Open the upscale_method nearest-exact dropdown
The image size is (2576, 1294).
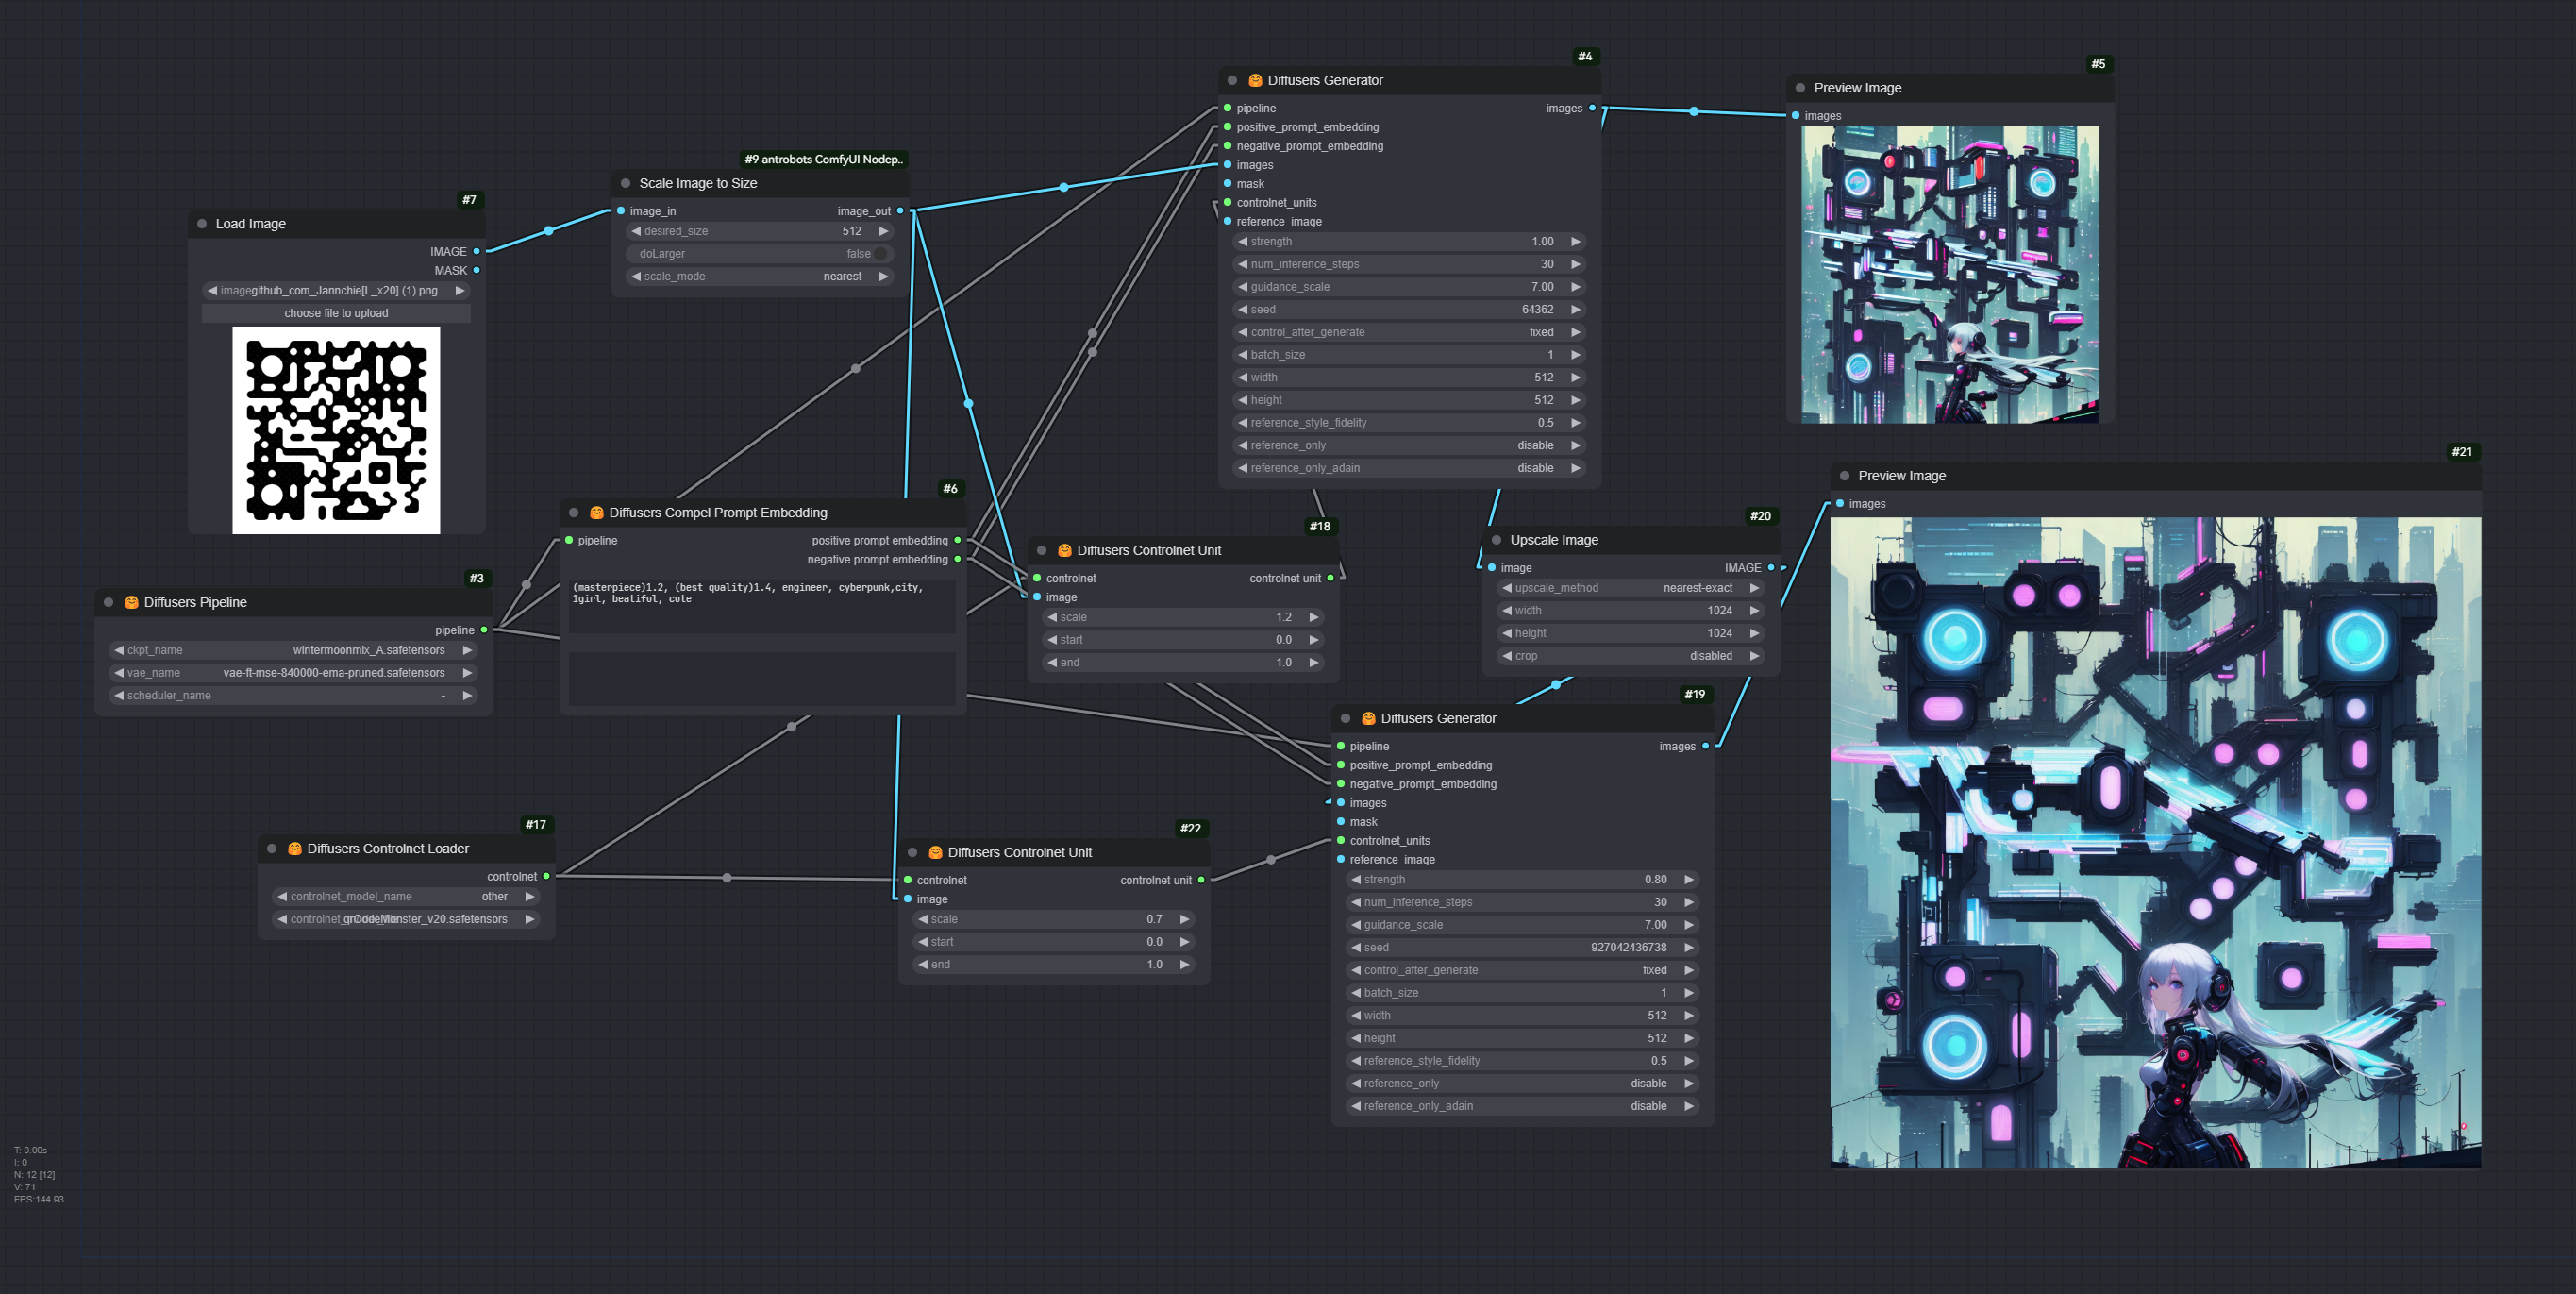(x=1630, y=588)
